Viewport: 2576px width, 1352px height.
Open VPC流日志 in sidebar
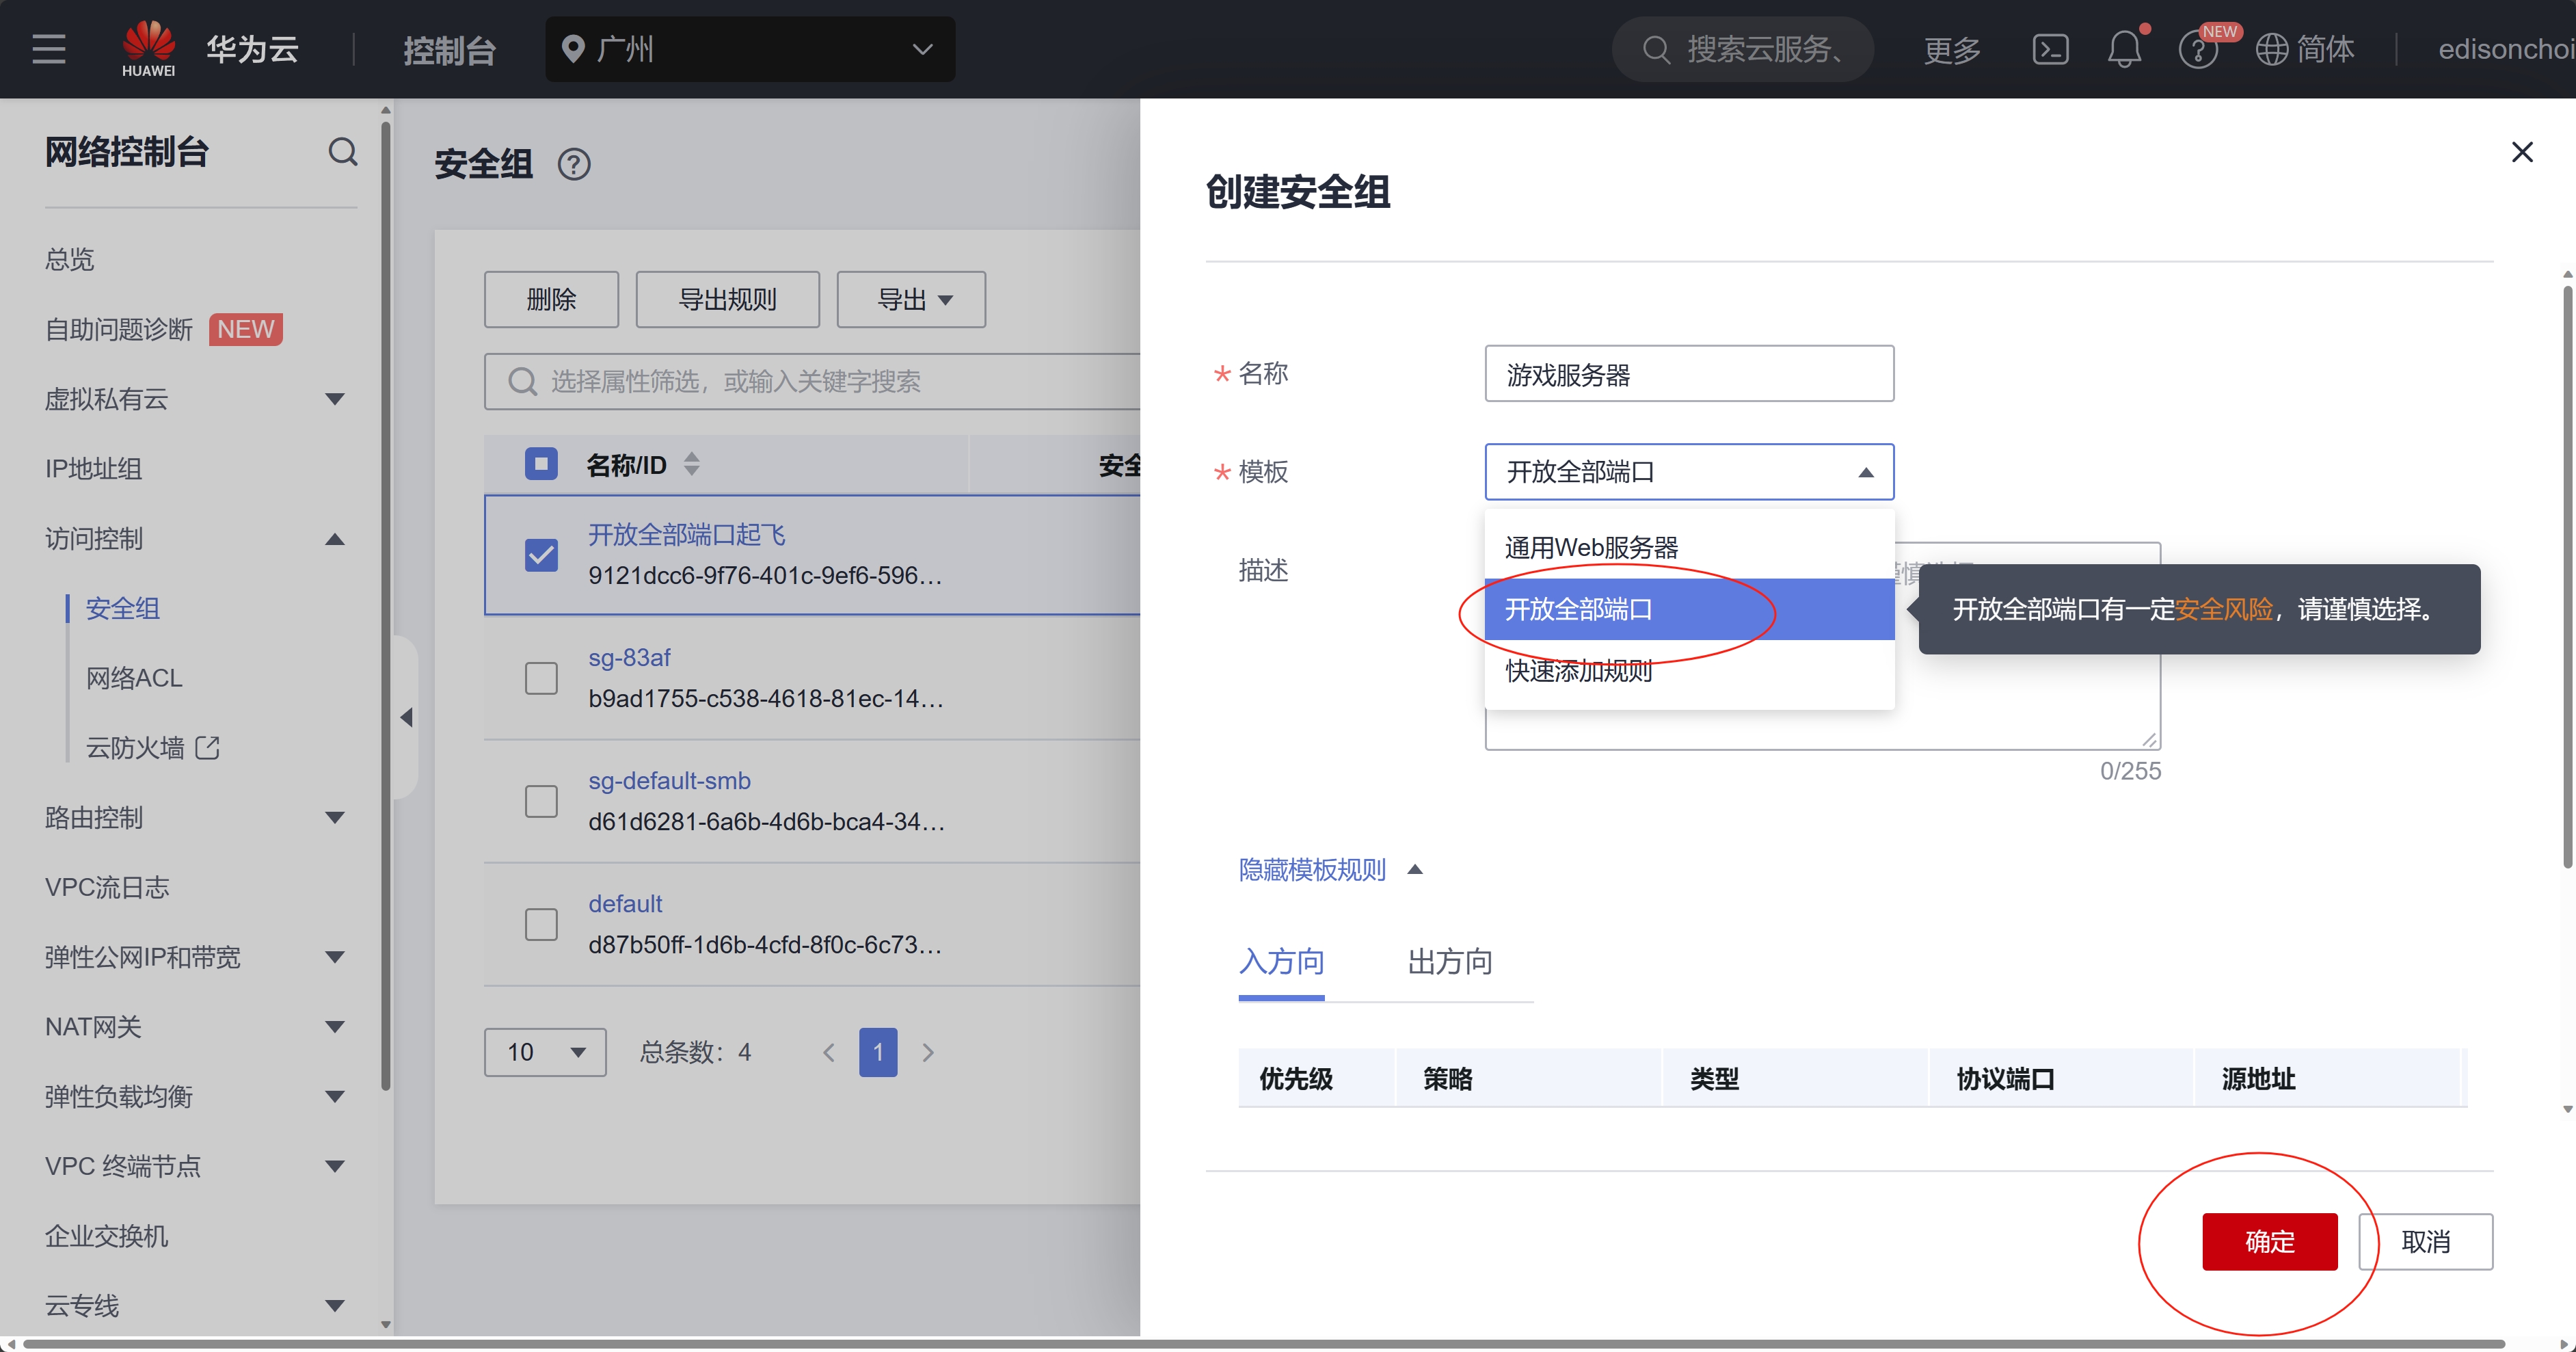click(107, 887)
